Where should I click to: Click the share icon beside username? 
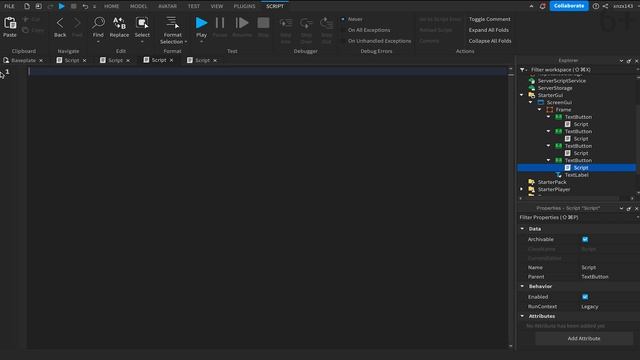(x=606, y=6)
